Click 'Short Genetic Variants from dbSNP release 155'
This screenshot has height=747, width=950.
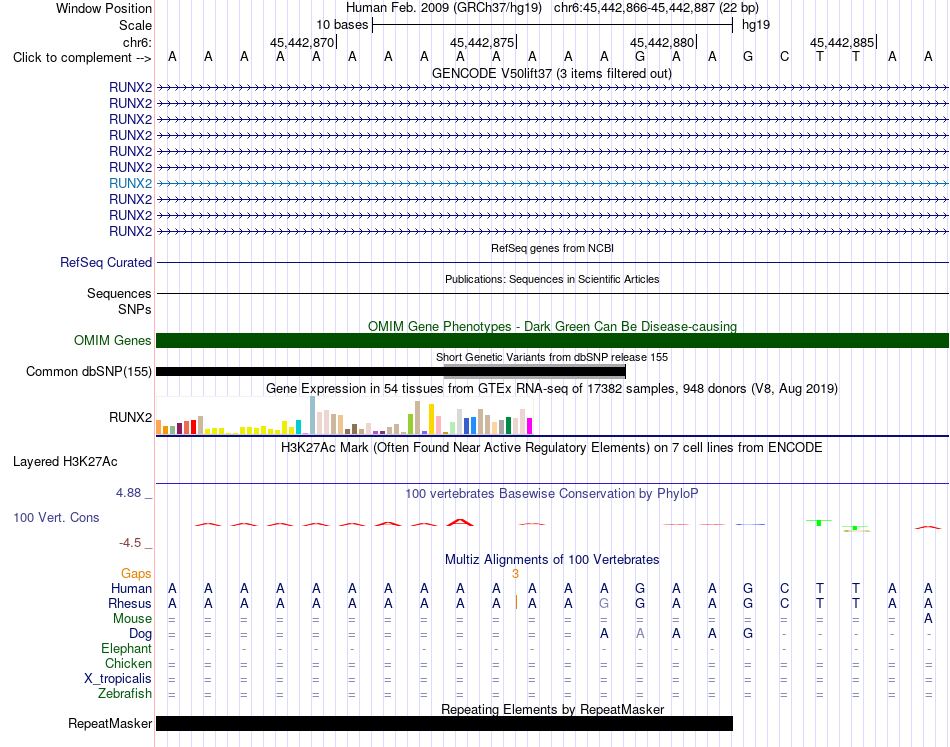[x=552, y=357]
